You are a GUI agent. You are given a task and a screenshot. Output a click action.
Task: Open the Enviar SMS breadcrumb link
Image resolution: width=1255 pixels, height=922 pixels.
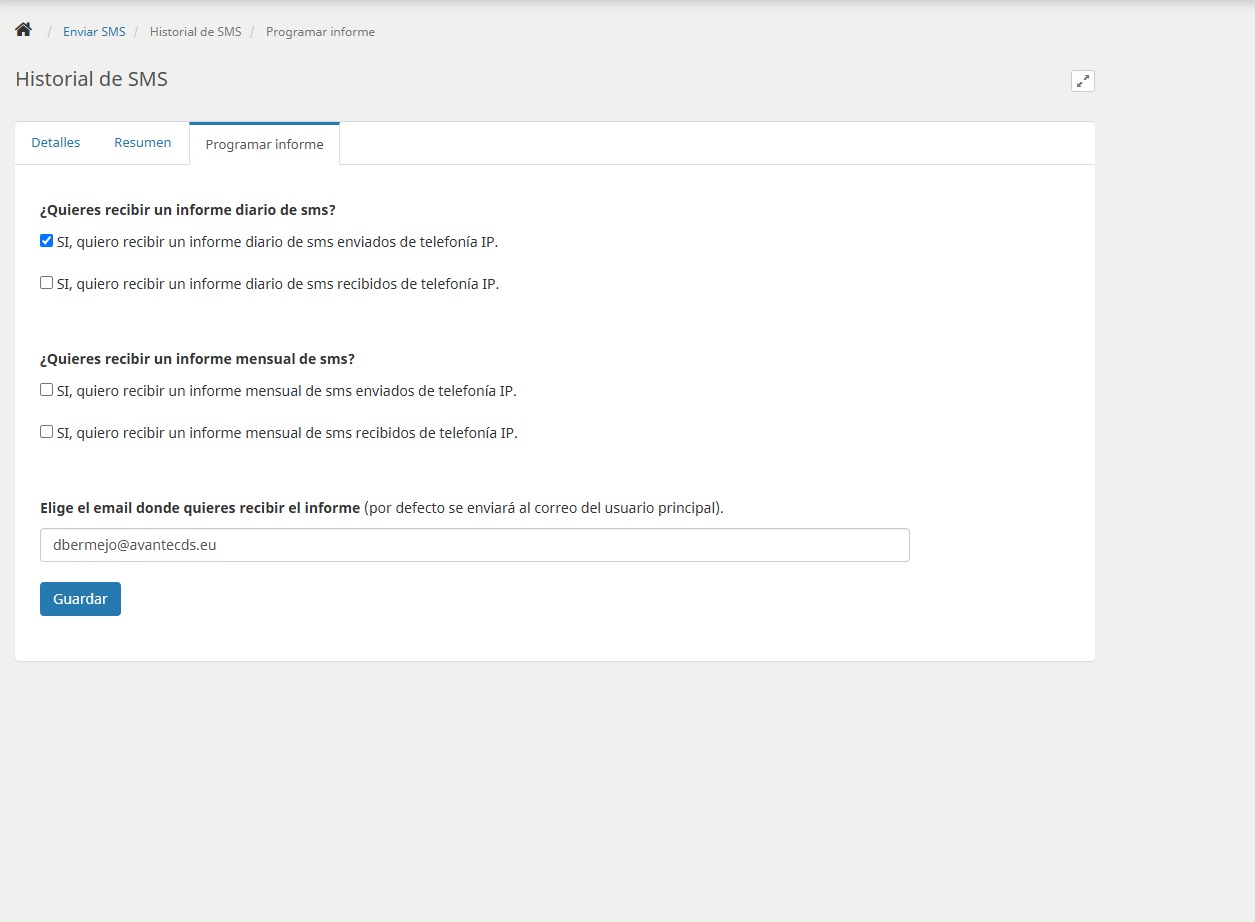coord(94,32)
